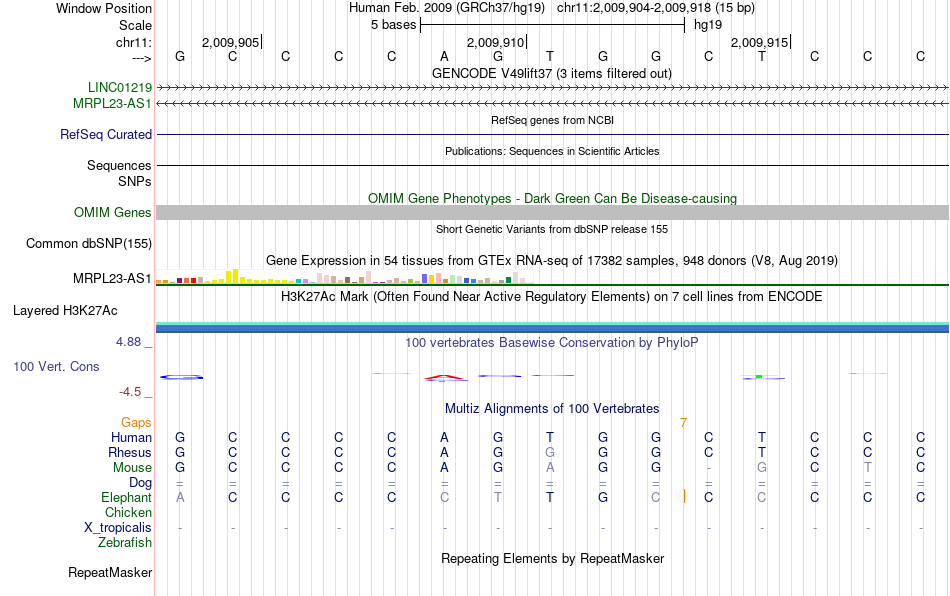Select the Common dbSNP(155) label

tap(88, 243)
